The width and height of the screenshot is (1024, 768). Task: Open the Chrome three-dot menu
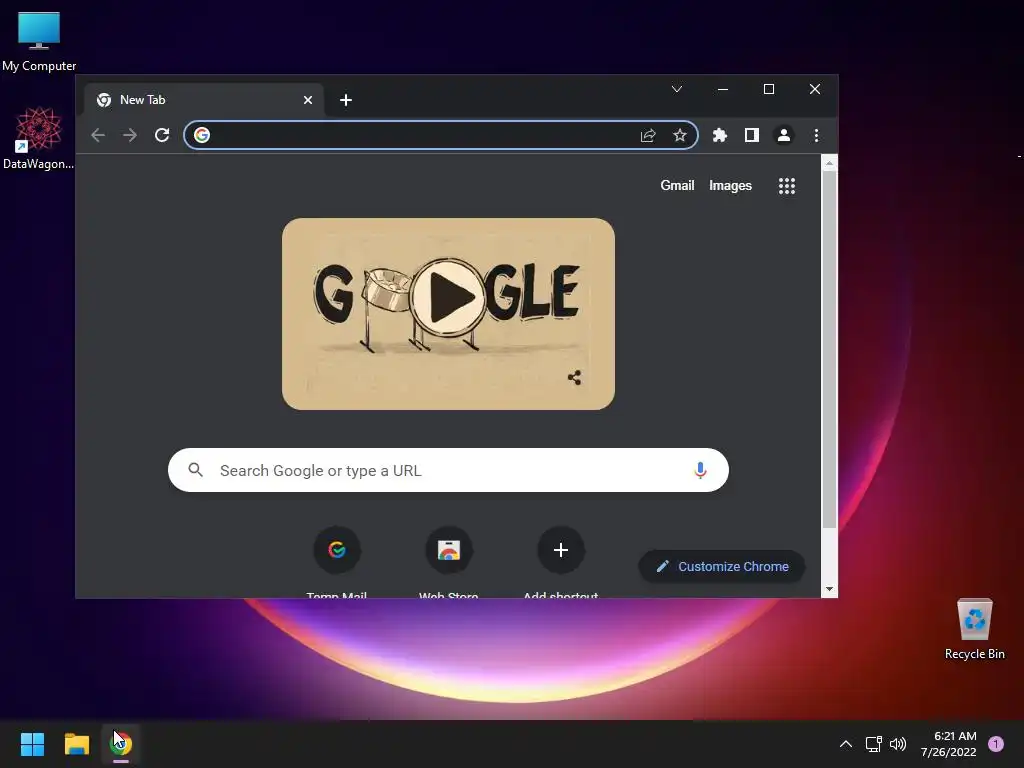[x=816, y=135]
